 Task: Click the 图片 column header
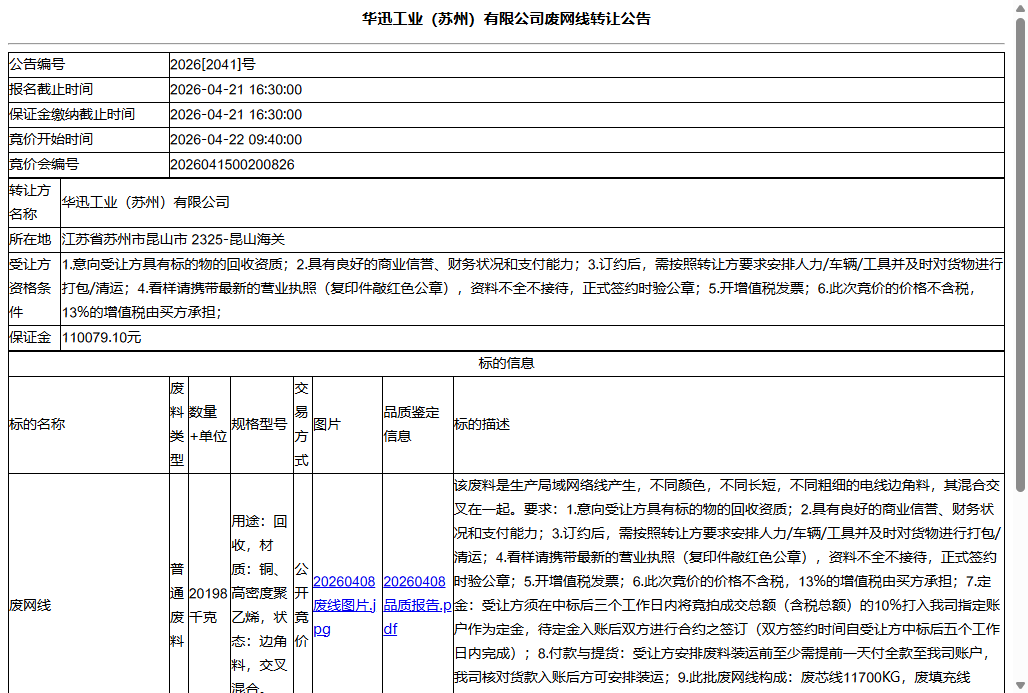pyautogui.click(x=347, y=424)
